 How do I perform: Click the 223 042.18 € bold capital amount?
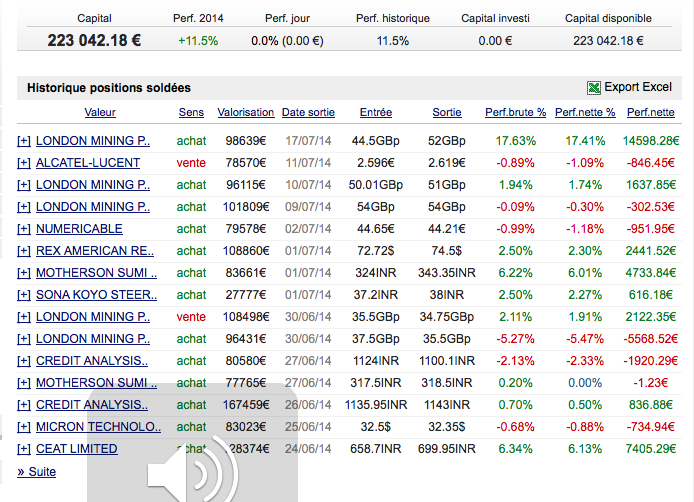click(x=94, y=41)
